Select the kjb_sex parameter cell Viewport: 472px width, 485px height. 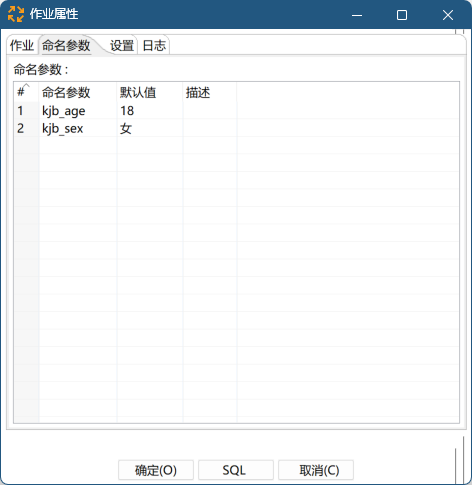tap(78, 128)
